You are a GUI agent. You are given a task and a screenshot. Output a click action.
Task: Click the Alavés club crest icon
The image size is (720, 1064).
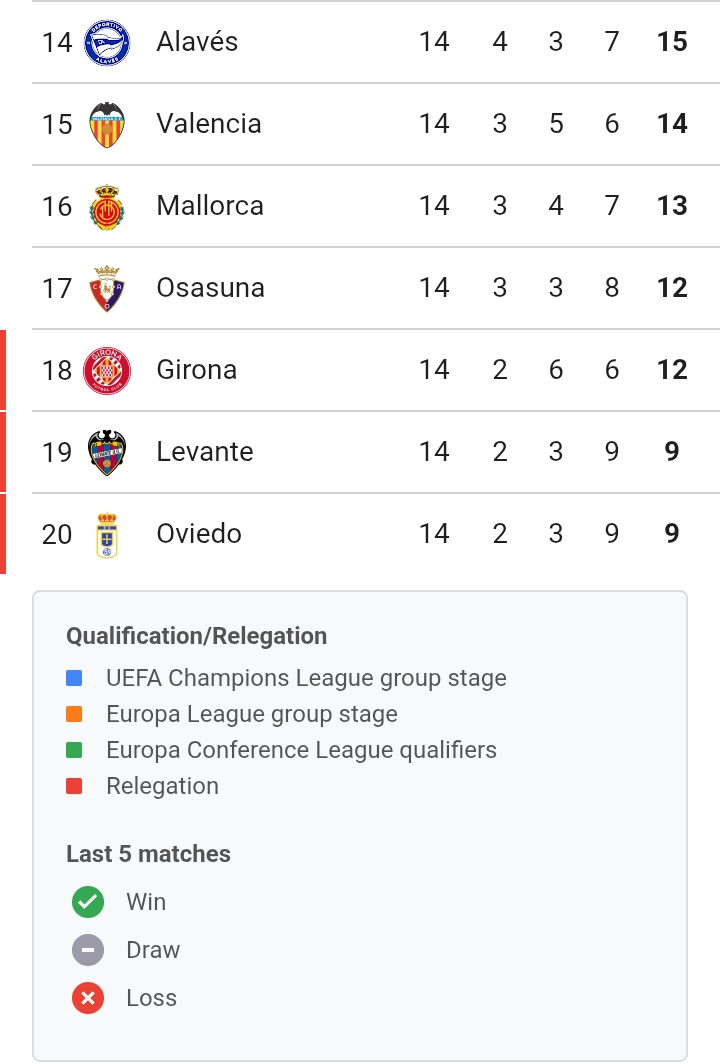point(106,42)
